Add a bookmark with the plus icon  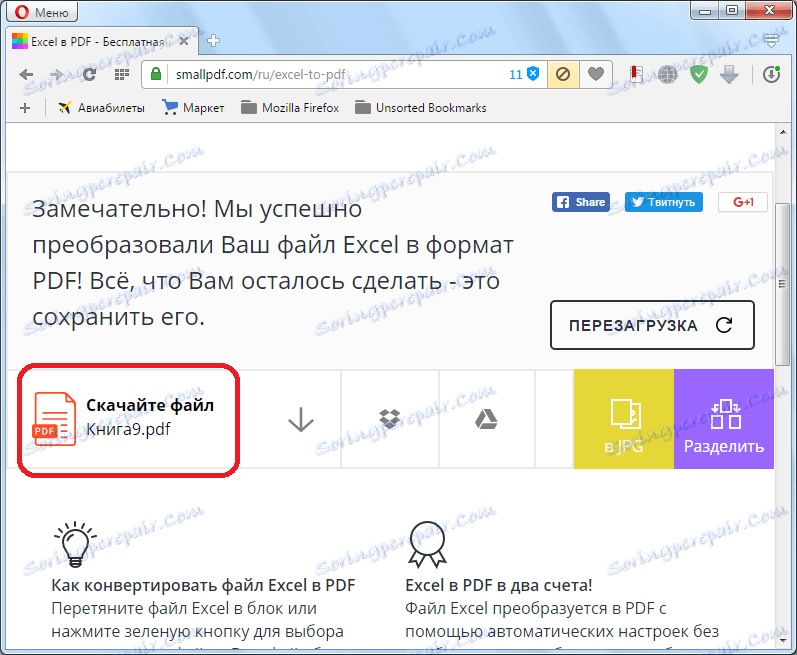(x=25, y=108)
